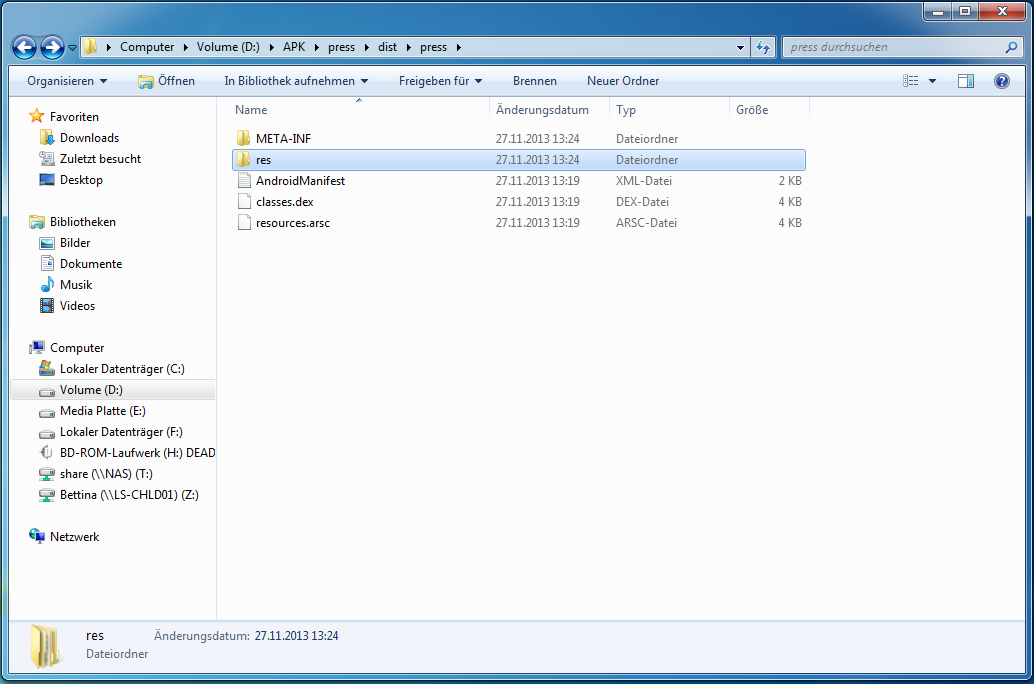
Task: Select the classes.dex file
Action: (x=284, y=202)
